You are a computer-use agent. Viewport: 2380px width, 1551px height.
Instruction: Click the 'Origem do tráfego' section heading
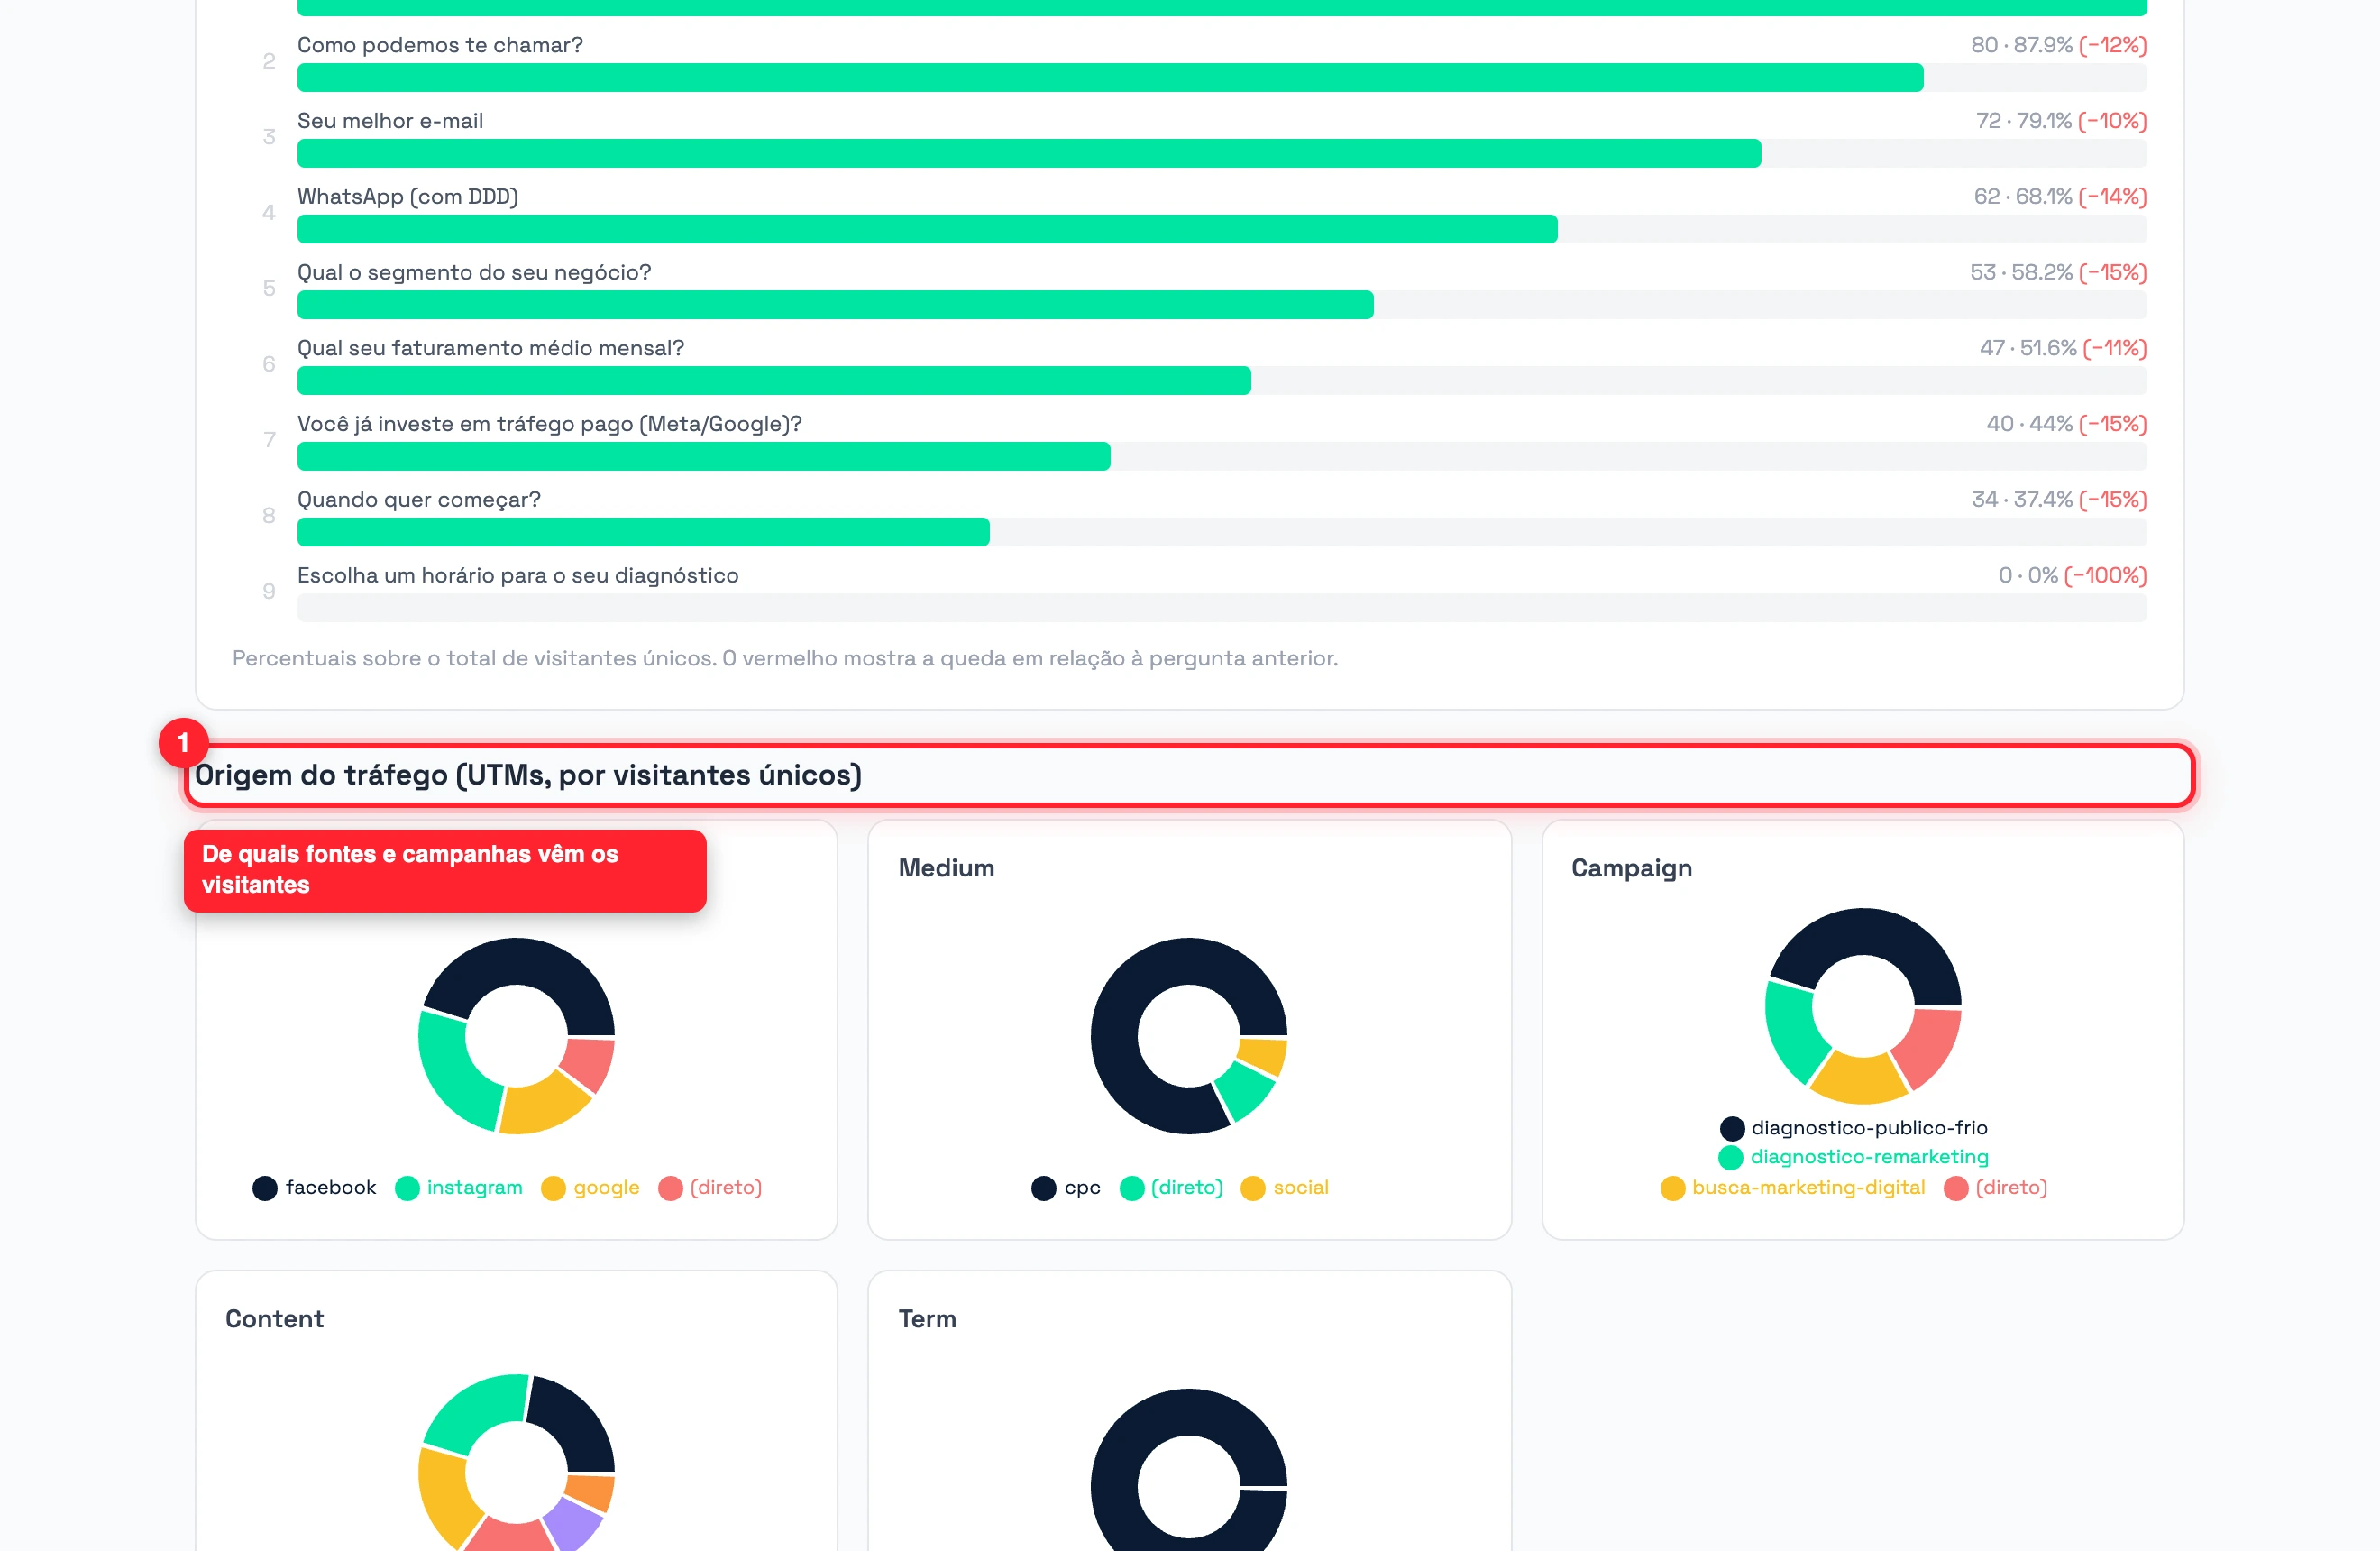click(x=528, y=775)
